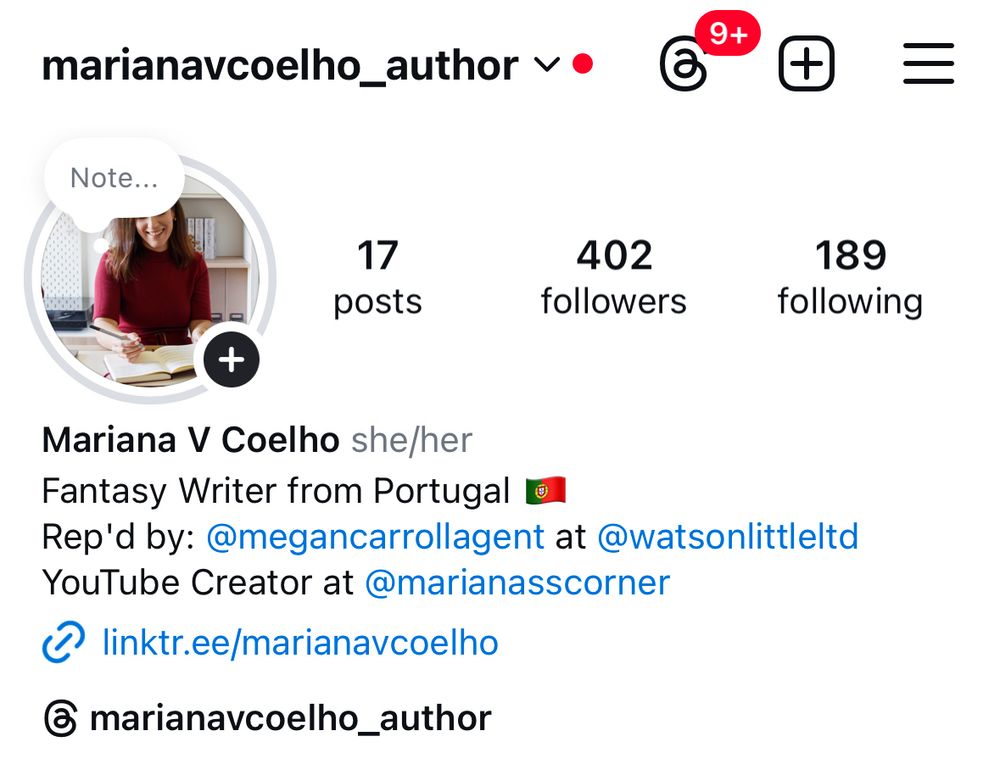Screen dimensions: 1000x769
Task: Tap the Threads logo beside bottom username
Action: coord(61,719)
